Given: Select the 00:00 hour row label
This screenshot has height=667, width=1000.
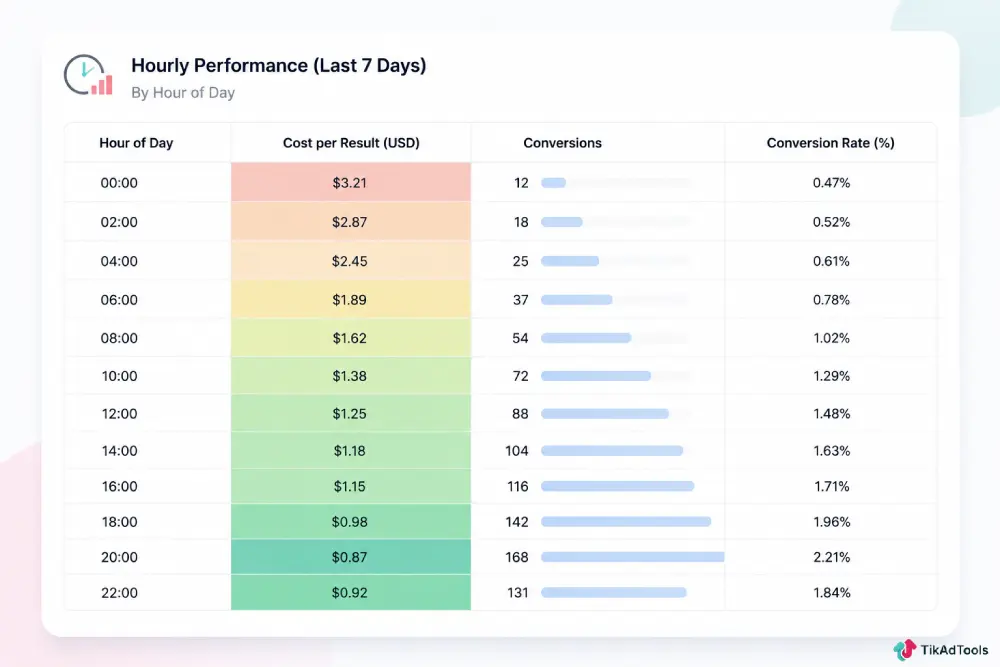Looking at the screenshot, I should 119,183.
